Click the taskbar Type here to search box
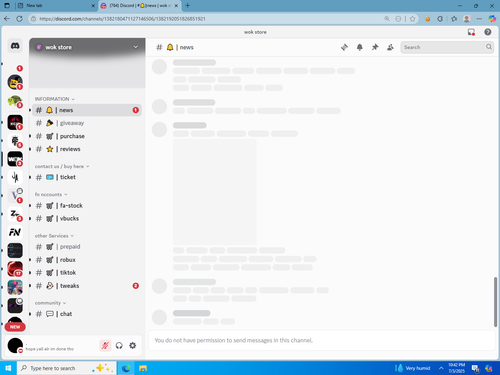Image resolution: width=500 pixels, height=375 pixels. point(67,368)
